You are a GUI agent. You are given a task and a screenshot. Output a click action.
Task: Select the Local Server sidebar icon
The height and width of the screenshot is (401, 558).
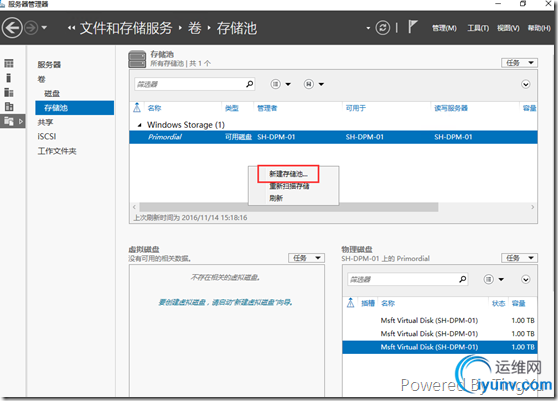9,78
